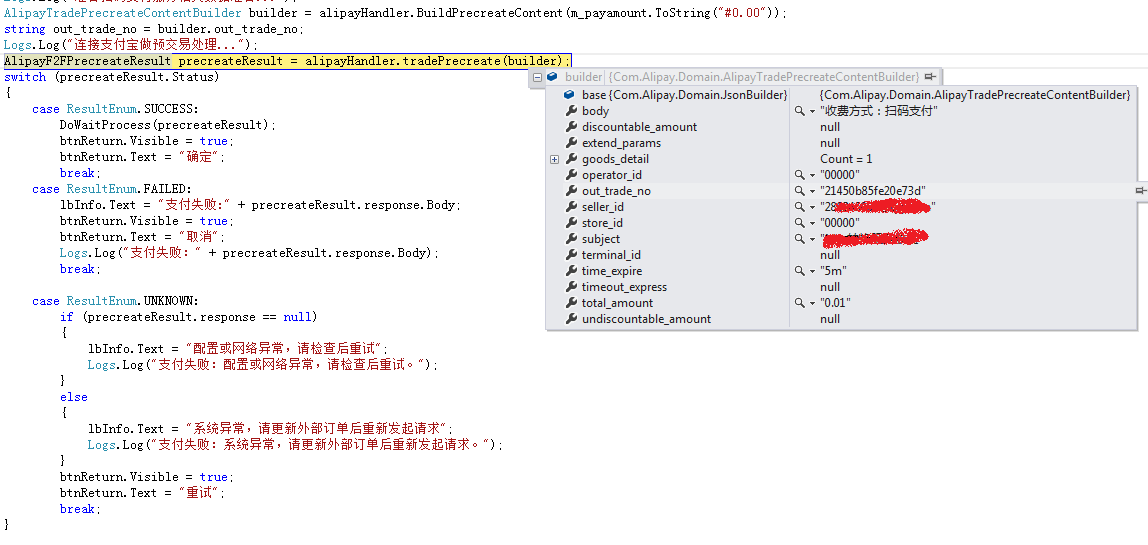Click the operator_id value "00000"
This screenshot has height=545, width=1148.
click(840, 175)
